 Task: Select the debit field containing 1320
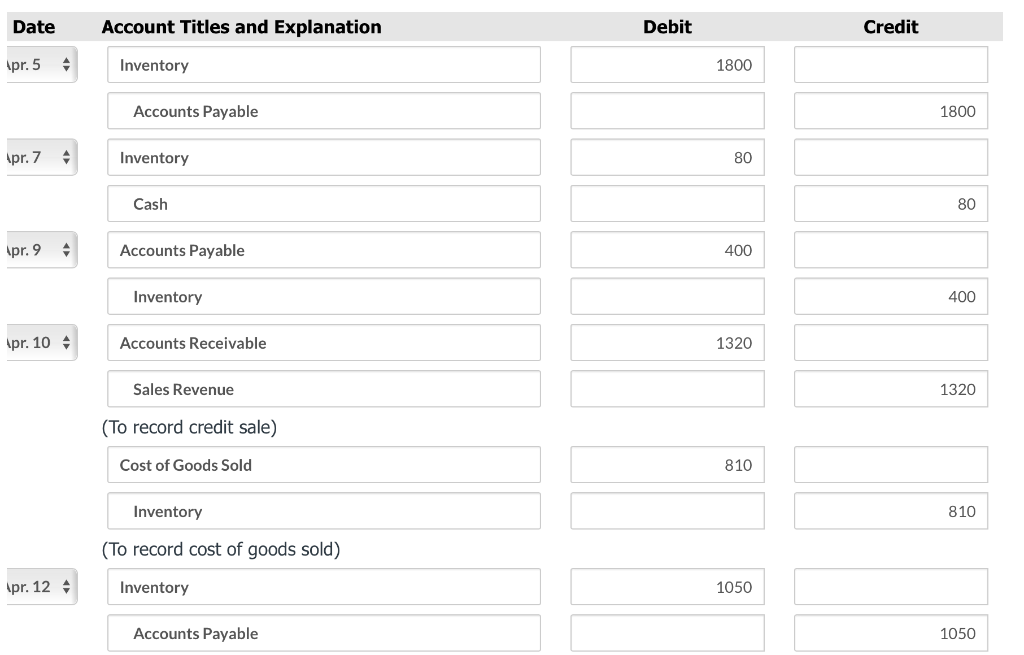click(667, 343)
